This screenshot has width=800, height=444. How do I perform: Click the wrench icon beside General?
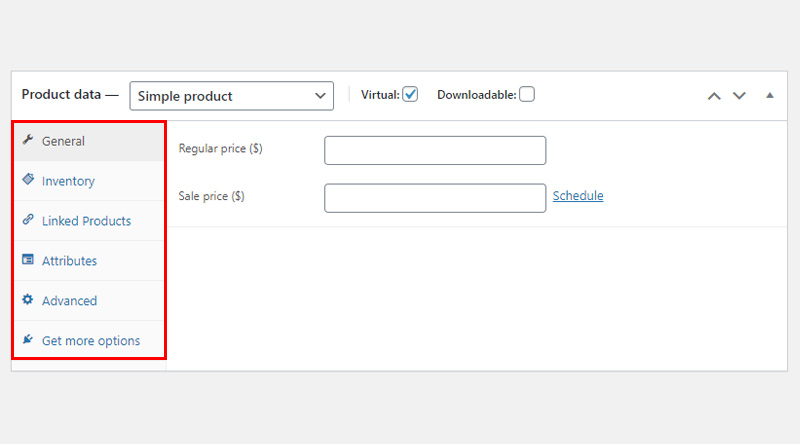pos(28,140)
